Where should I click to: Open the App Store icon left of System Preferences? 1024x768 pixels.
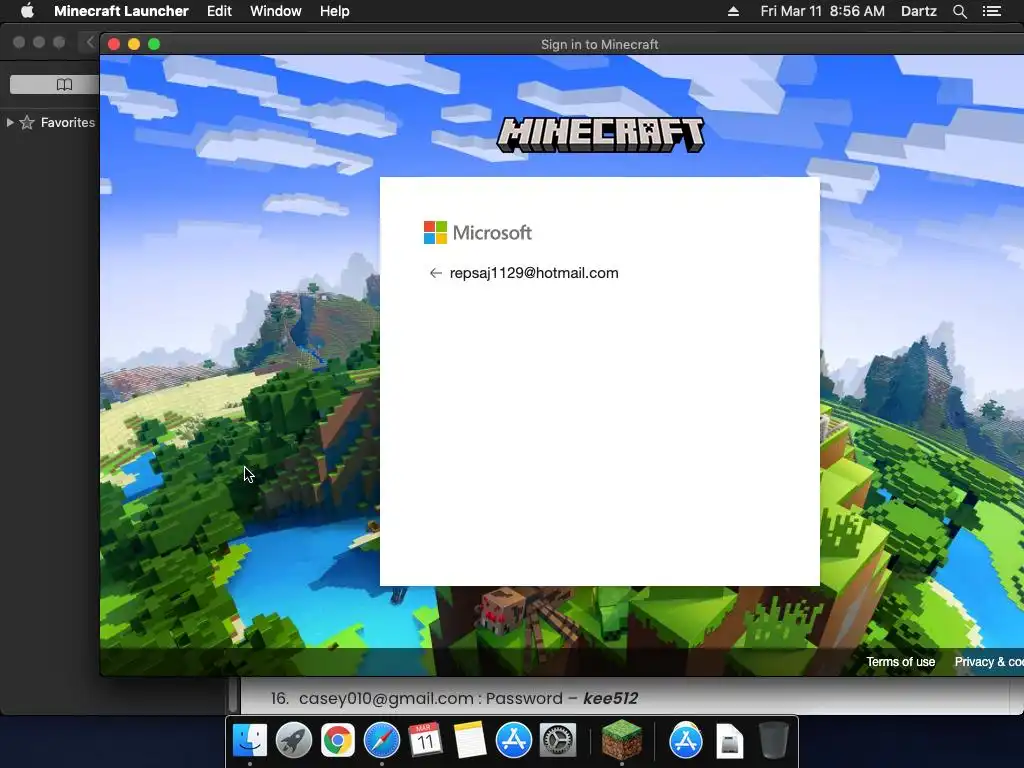click(514, 741)
